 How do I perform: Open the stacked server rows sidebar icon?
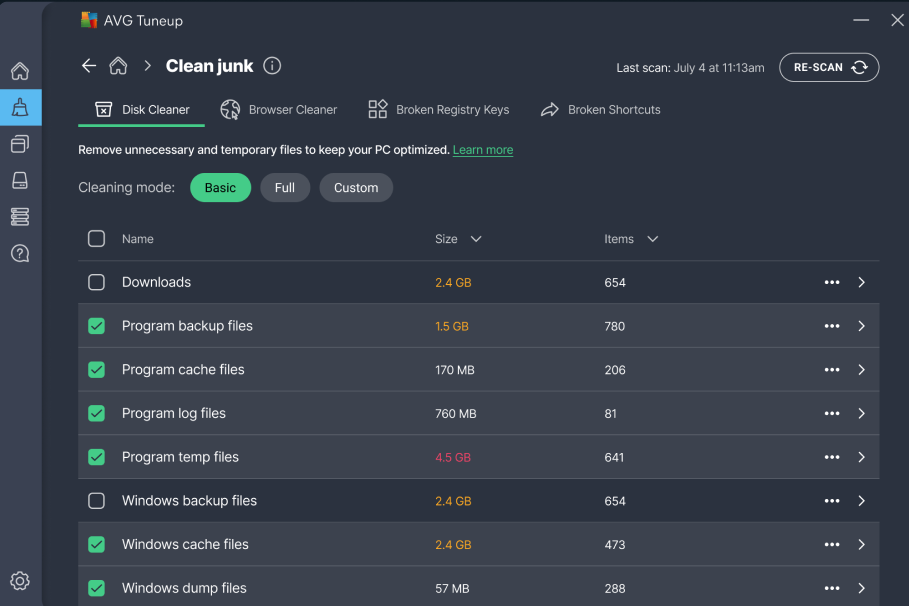point(20,217)
